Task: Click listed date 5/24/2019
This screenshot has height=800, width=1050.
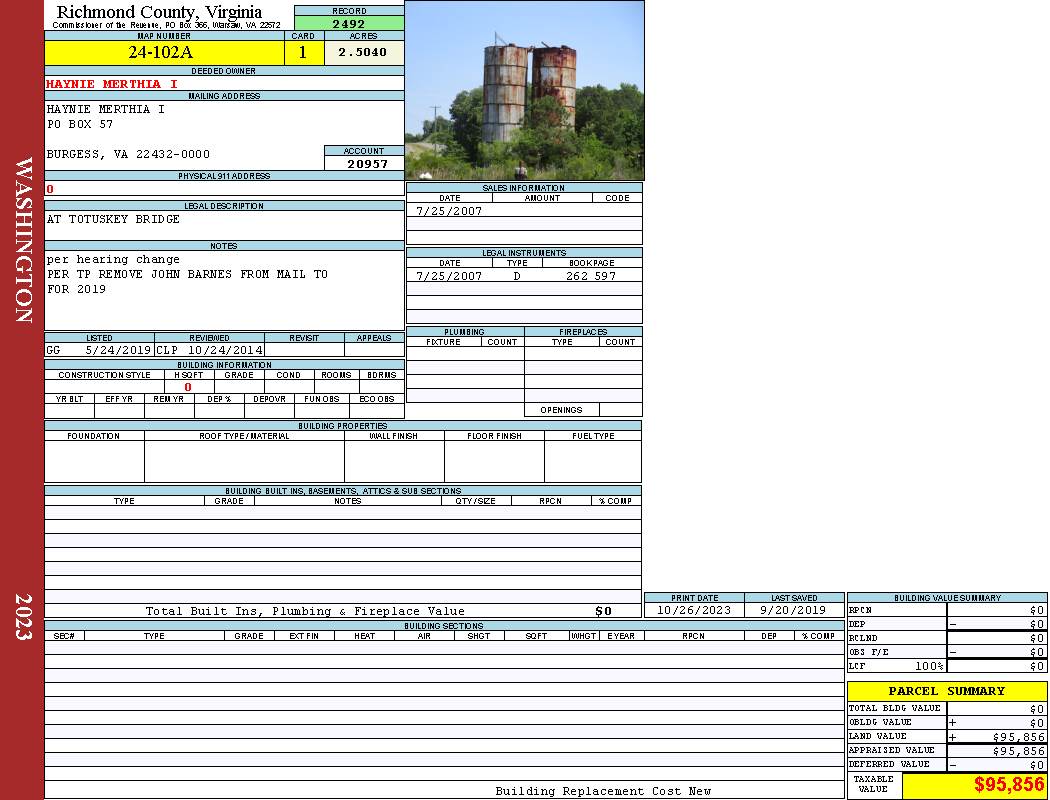Action: (x=118, y=350)
